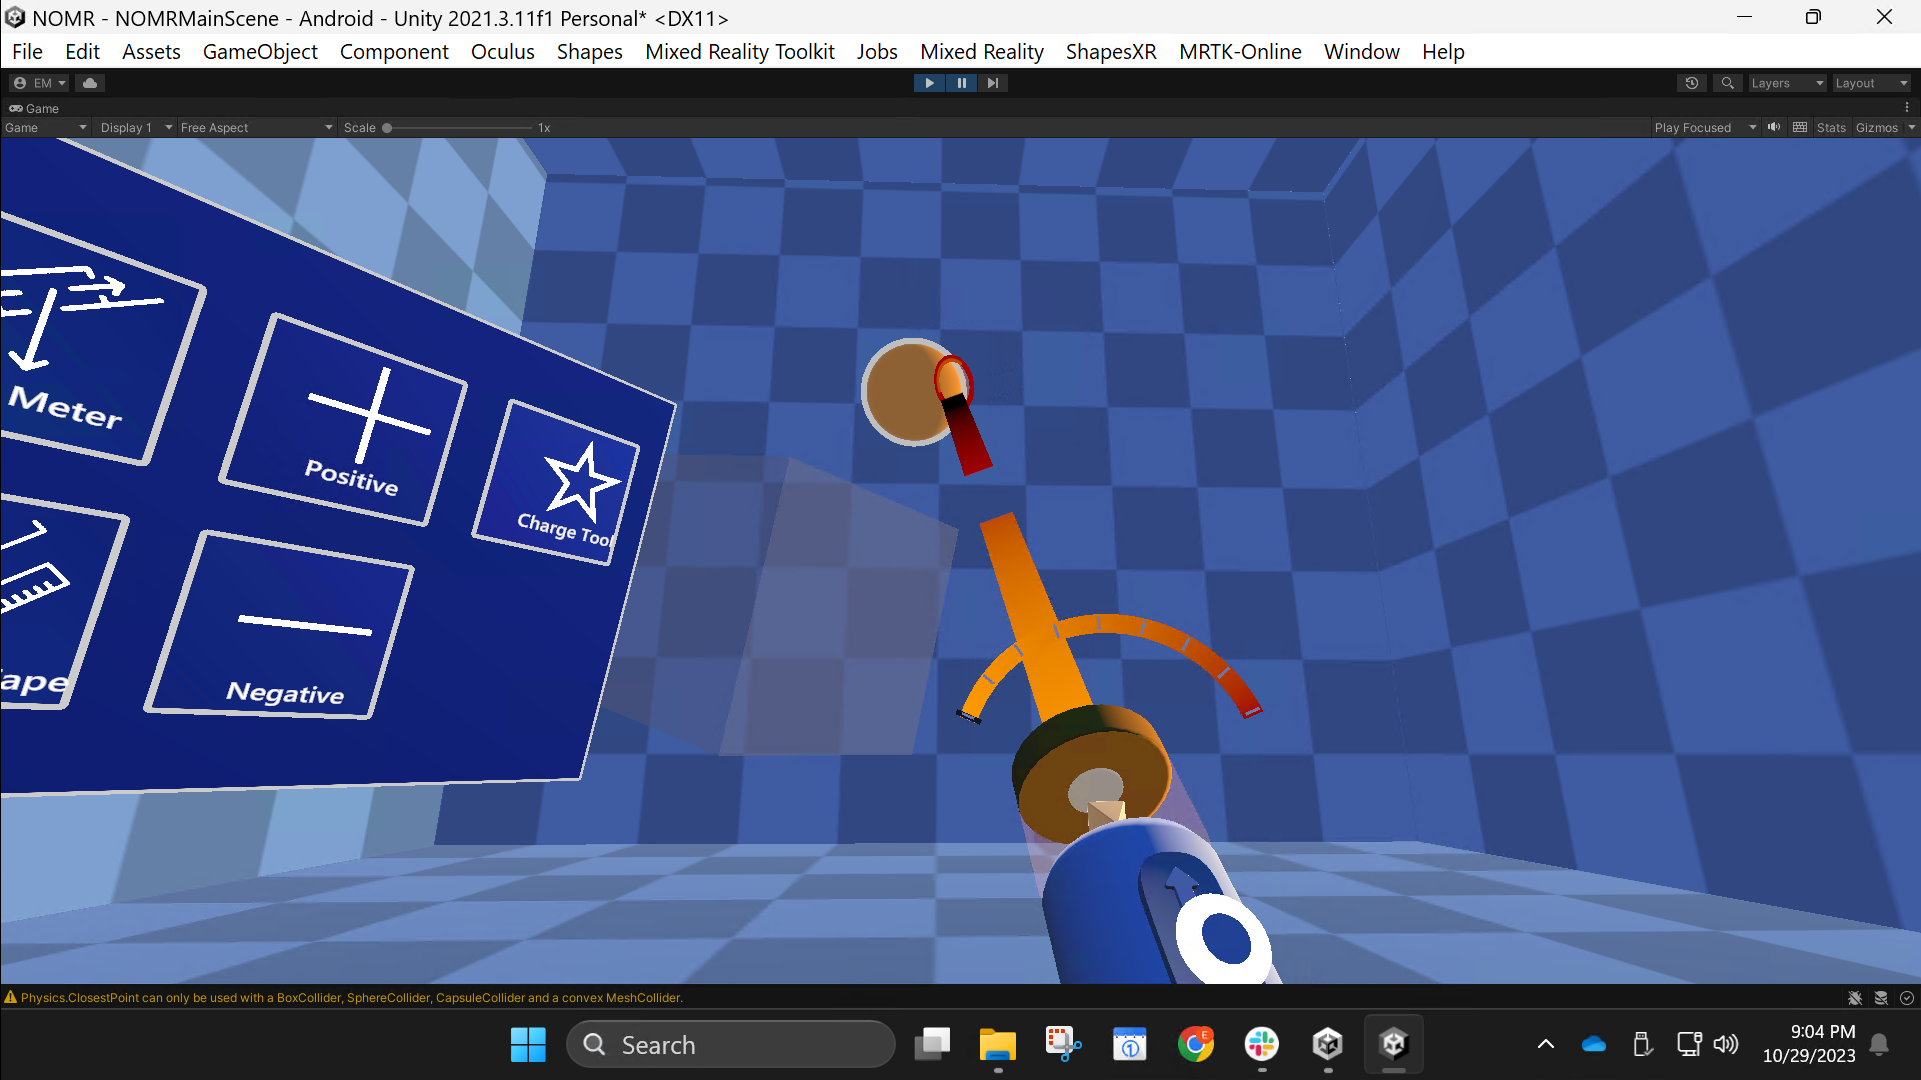Pause the running game preview
Image resolution: width=1921 pixels, height=1080 pixels.
tap(961, 83)
